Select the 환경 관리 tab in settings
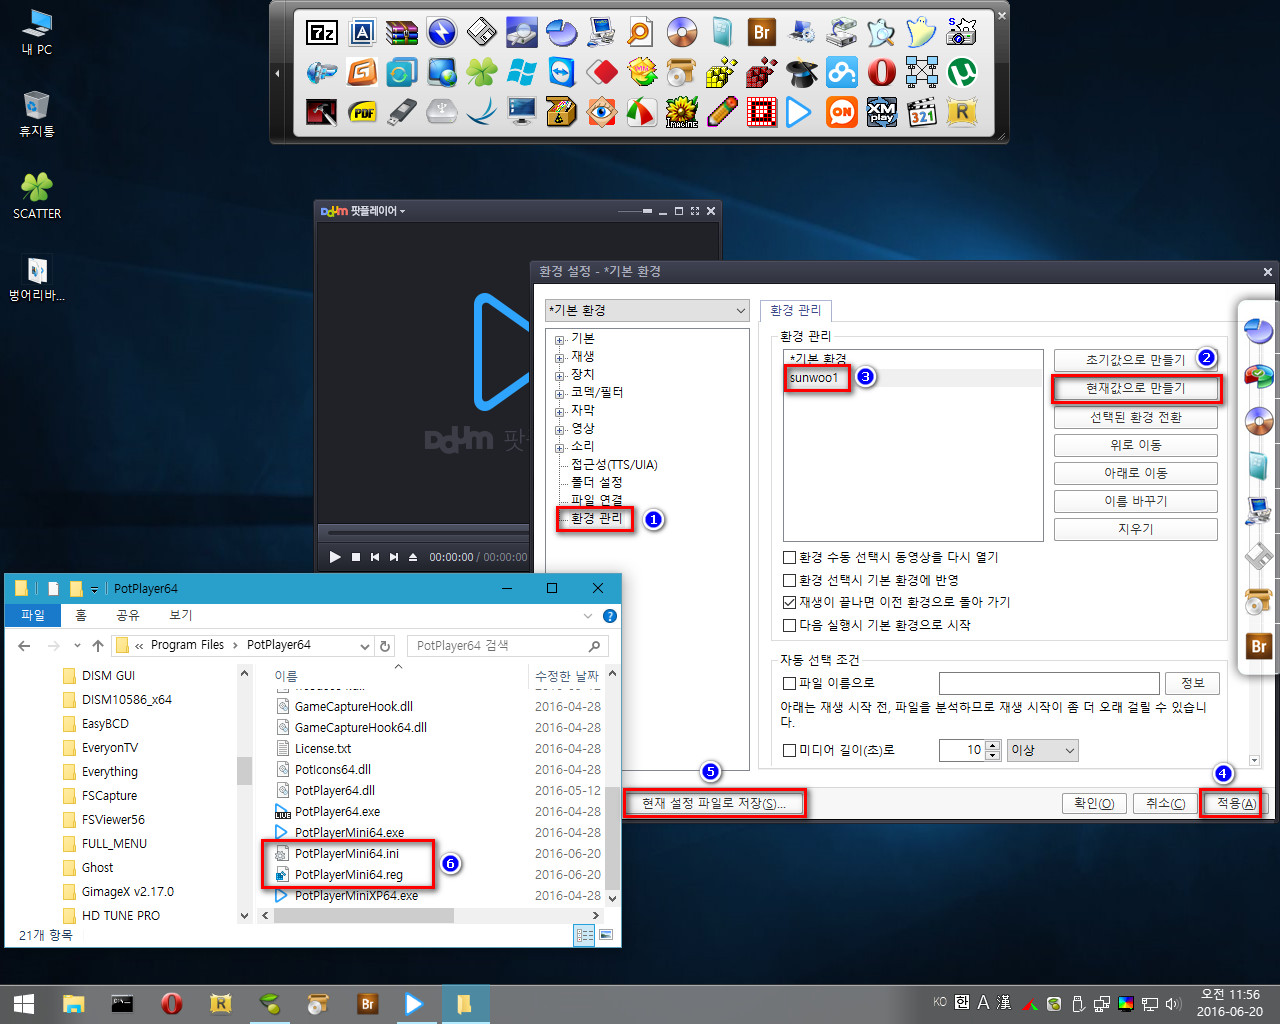 pyautogui.click(x=795, y=310)
